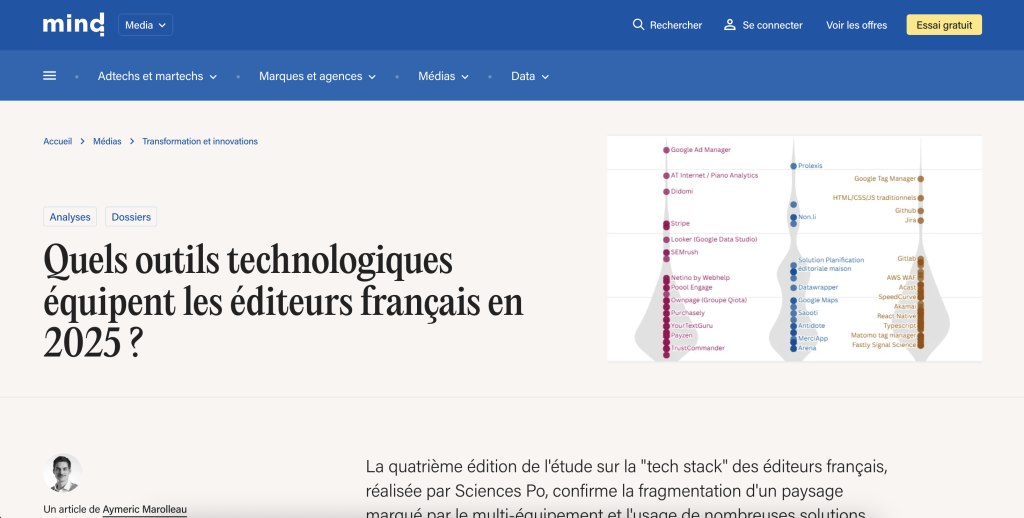Select the Dossiers tag

(x=131, y=217)
